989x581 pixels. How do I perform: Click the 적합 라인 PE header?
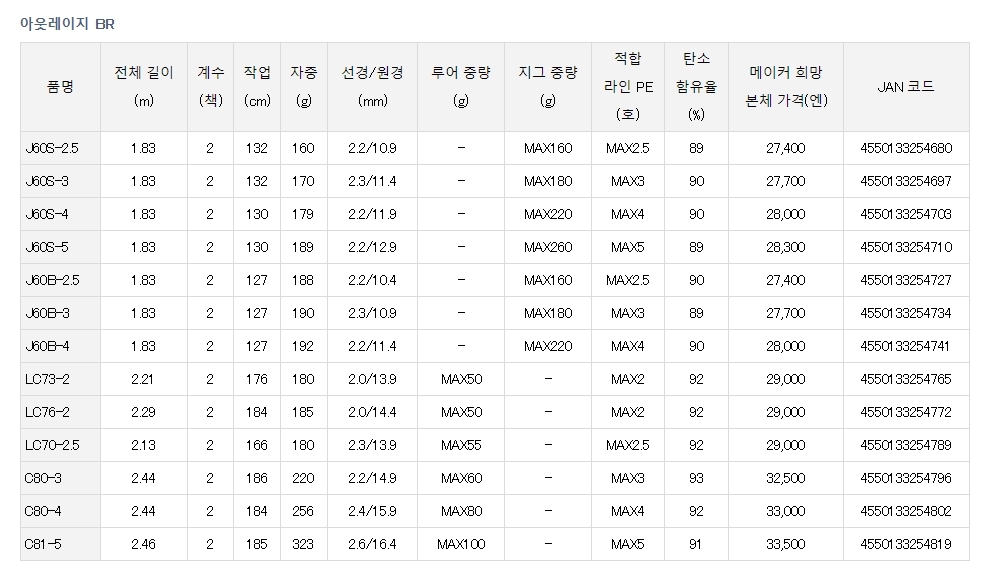pyautogui.click(x=628, y=86)
